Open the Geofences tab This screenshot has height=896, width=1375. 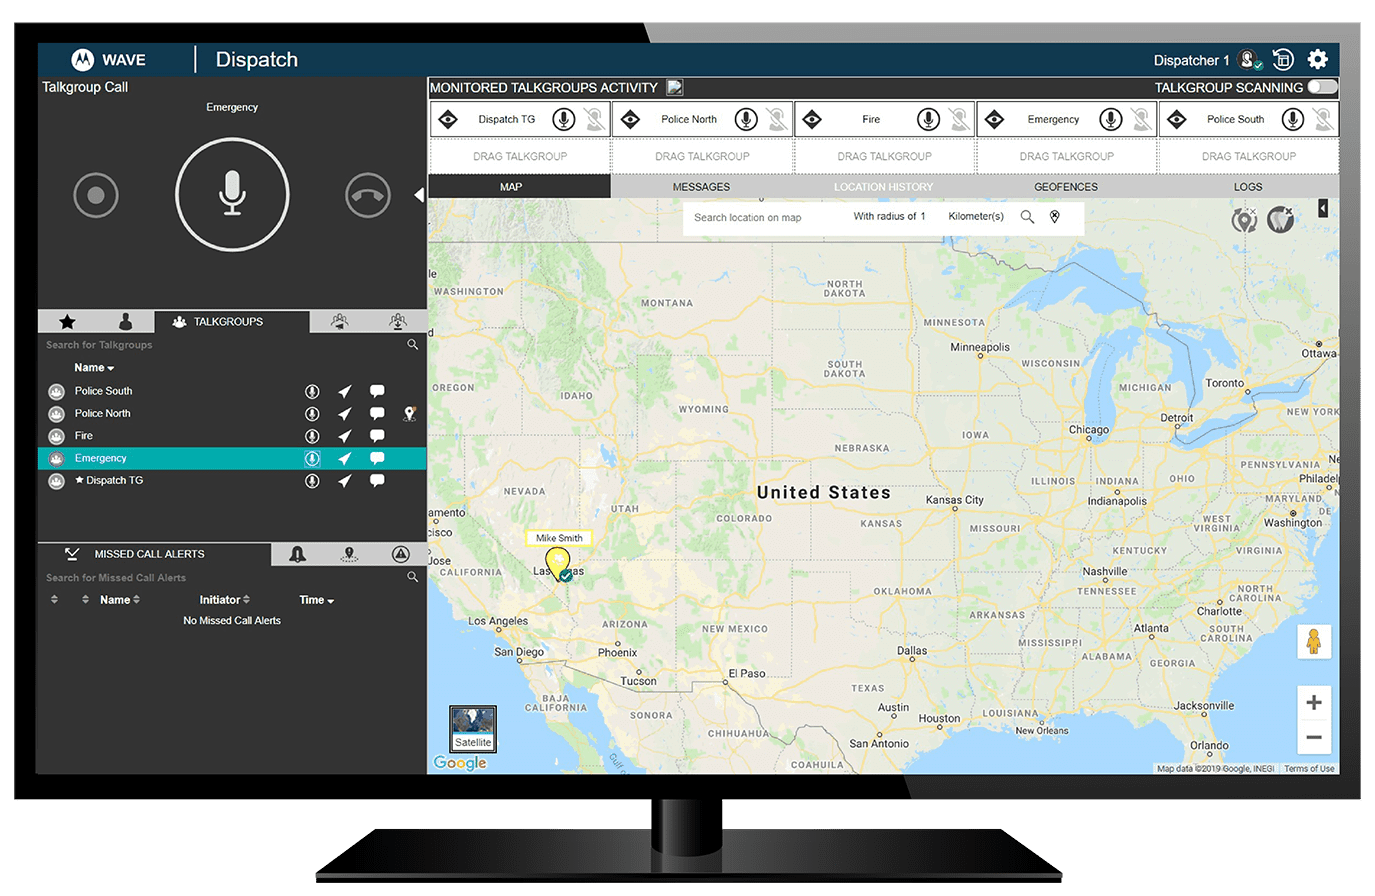point(1065,187)
